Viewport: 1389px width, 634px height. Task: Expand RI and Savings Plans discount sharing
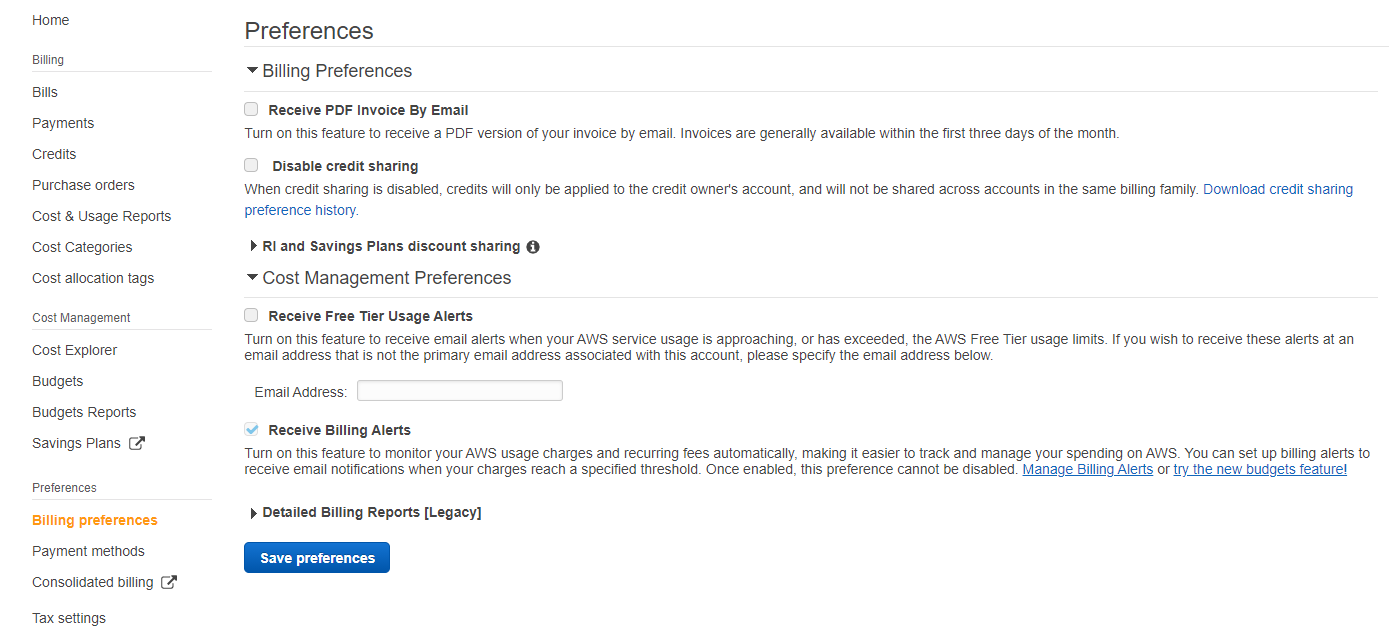point(253,246)
